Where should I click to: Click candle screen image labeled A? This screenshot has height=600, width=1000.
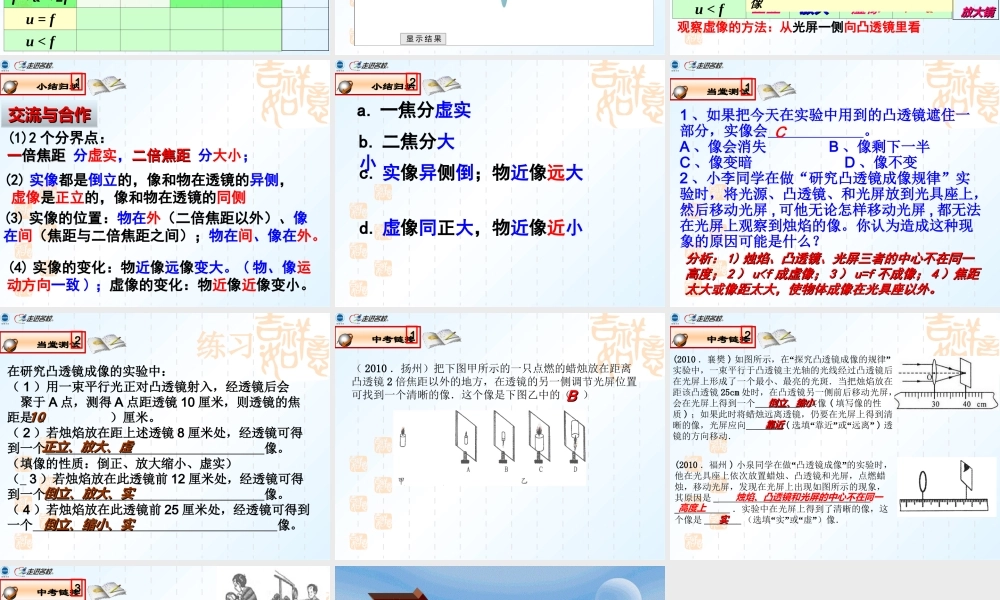pyautogui.click(x=466, y=437)
